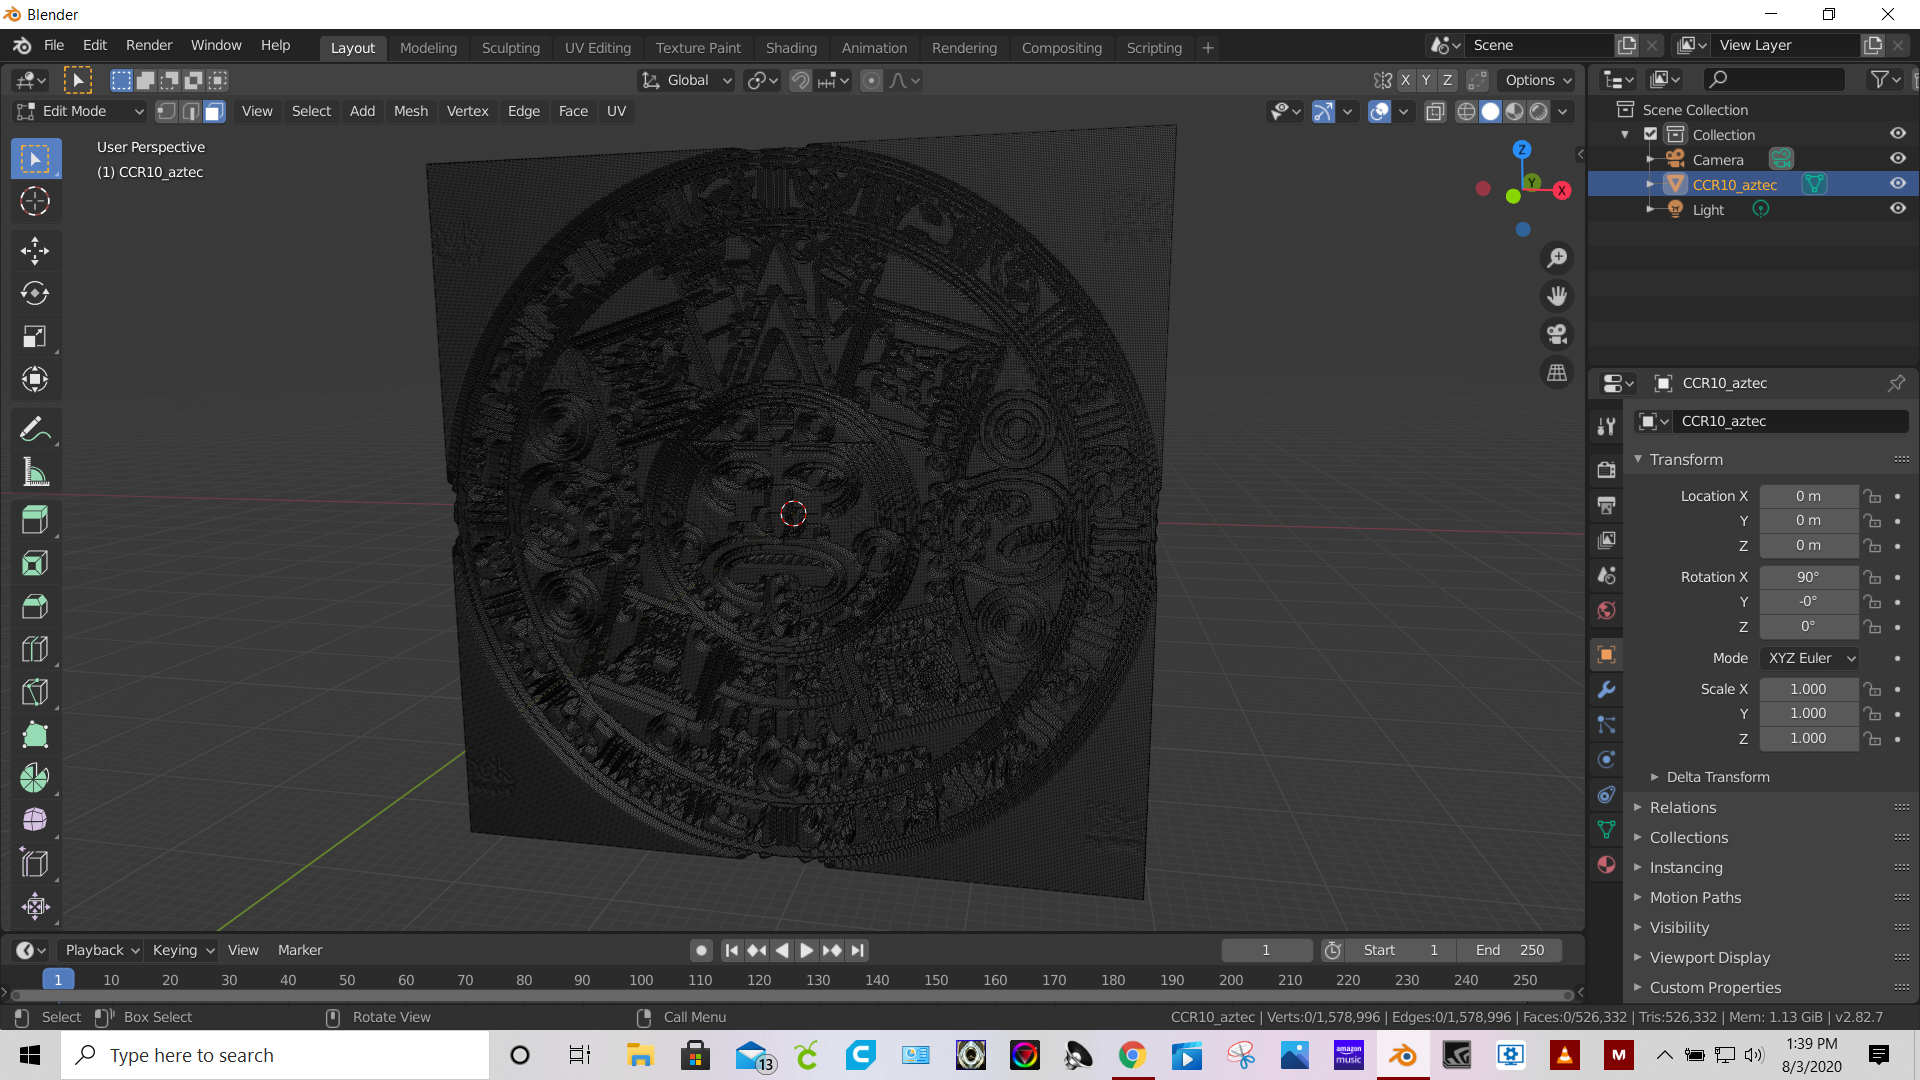Select the Smooth tool
The image size is (1920, 1080).
(x=35, y=820)
